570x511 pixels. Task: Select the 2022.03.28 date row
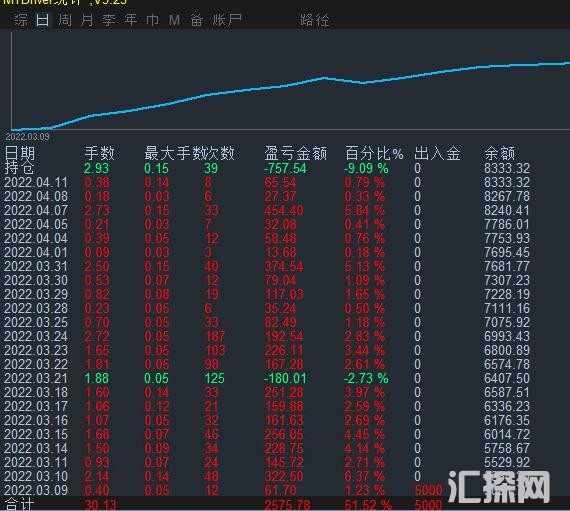pyautogui.click(x=36, y=309)
